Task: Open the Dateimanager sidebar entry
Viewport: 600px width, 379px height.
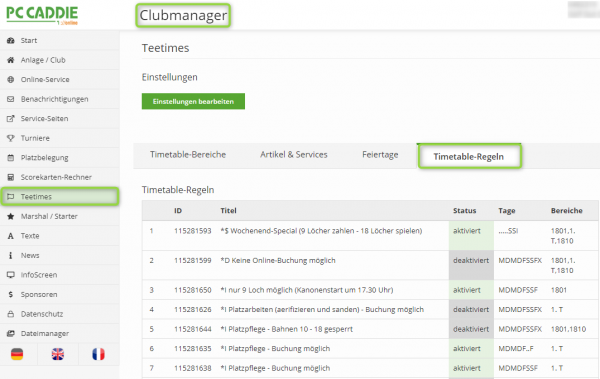Action: (x=60, y=333)
